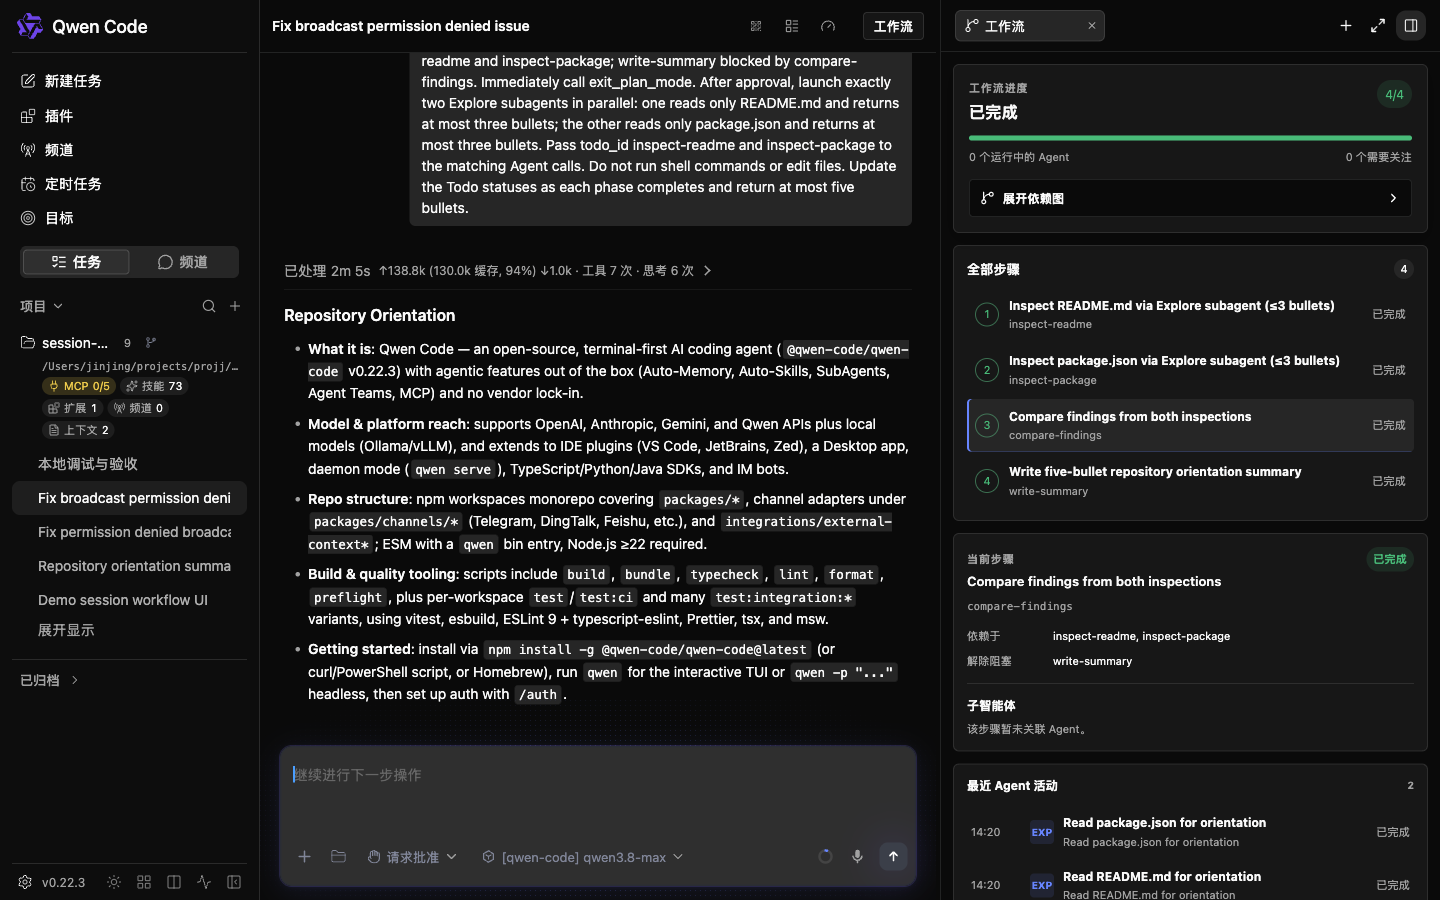The height and width of the screenshot is (900, 1440).
Task: Switch to the 任务 tab
Action: pyautogui.click(x=76, y=262)
